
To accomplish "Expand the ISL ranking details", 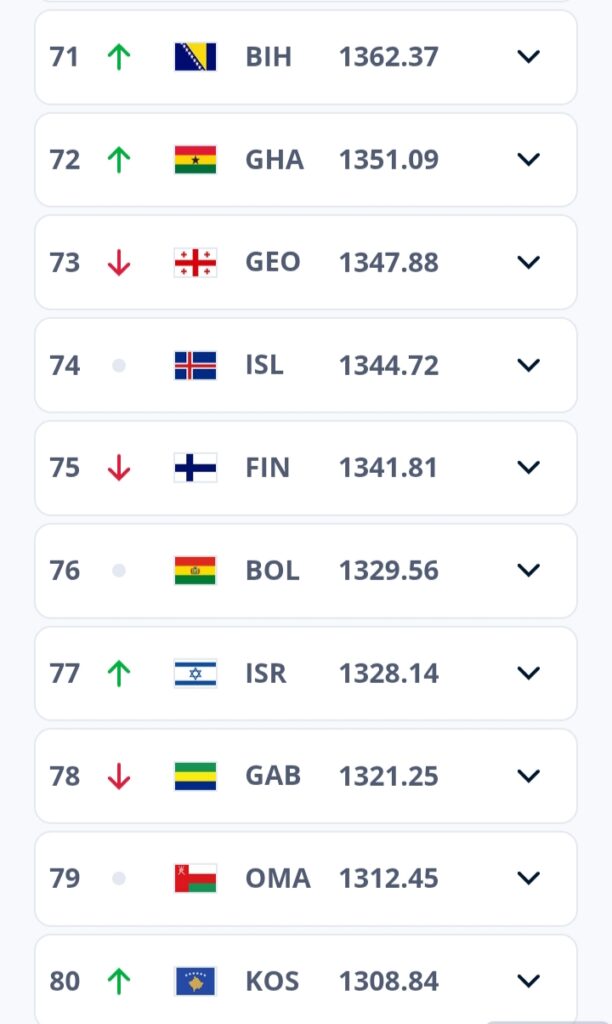I will [528, 365].
